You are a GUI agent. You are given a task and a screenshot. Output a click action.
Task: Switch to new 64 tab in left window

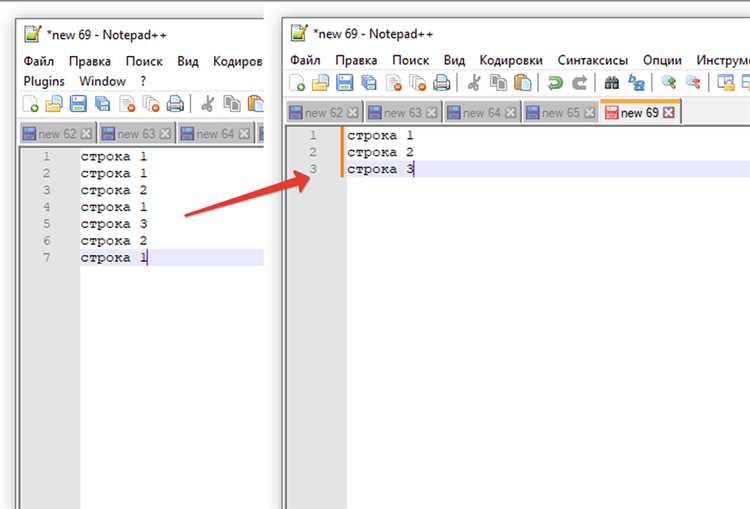[x=215, y=134]
